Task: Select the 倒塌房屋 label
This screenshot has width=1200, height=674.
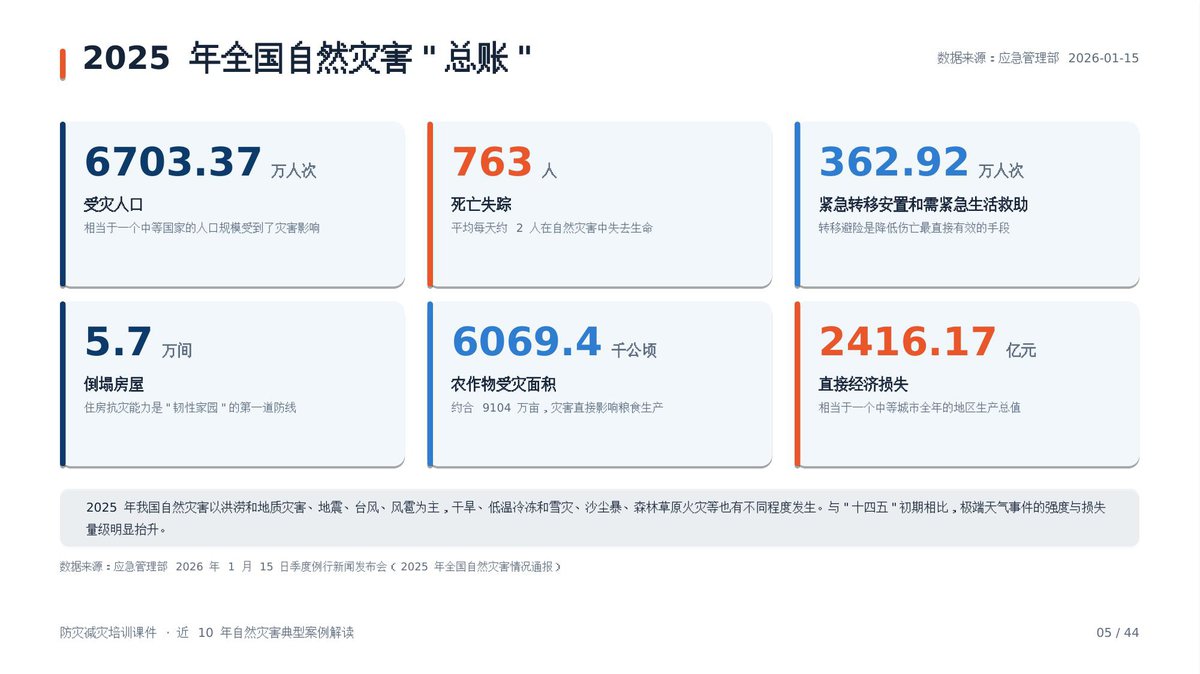Action: [x=114, y=385]
